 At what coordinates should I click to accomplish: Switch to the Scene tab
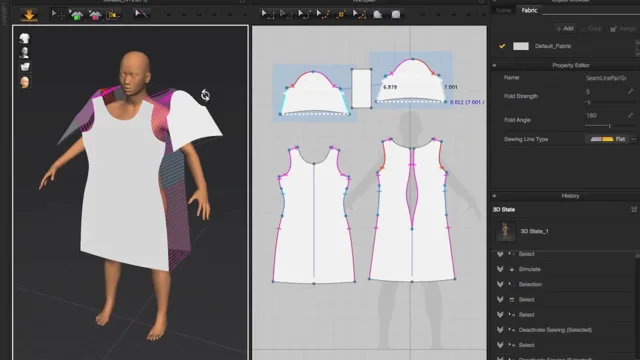tap(503, 11)
